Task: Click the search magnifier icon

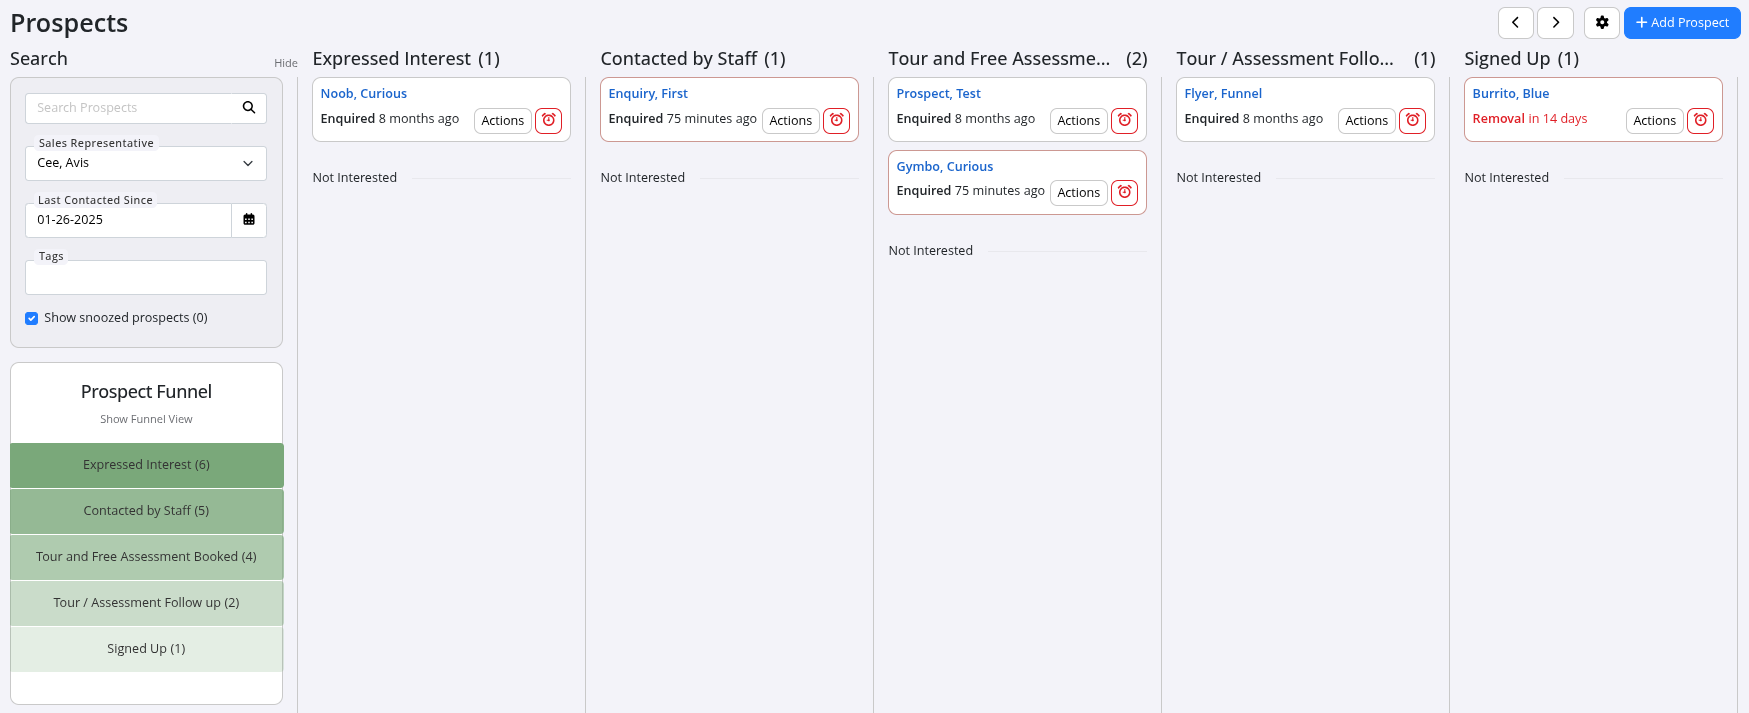Action: click(x=249, y=107)
